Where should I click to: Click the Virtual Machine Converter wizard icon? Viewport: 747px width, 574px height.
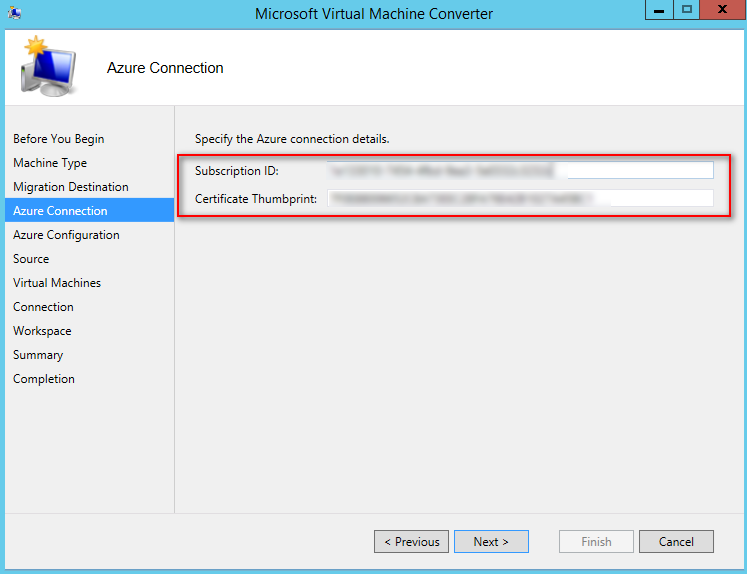(x=48, y=67)
